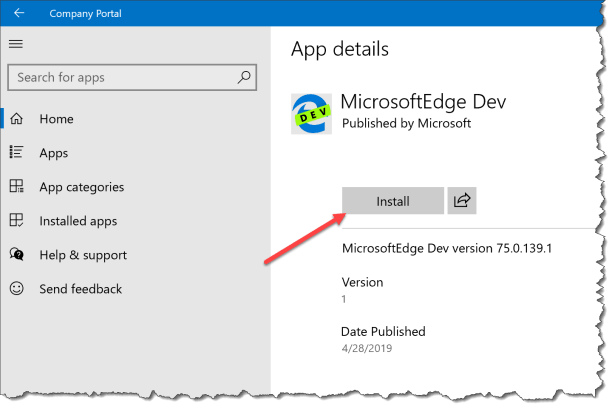Click the version 75.0.139.1 description text

click(447, 248)
